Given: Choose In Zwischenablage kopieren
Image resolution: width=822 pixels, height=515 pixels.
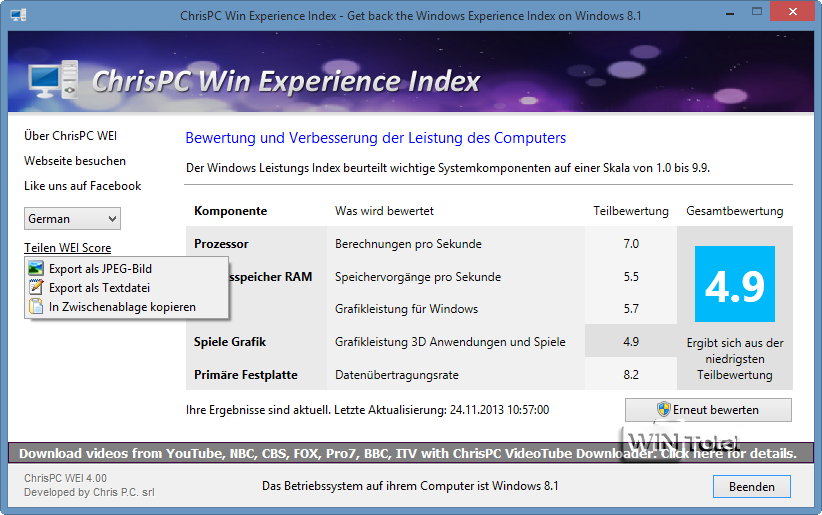Looking at the screenshot, I should [126, 307].
